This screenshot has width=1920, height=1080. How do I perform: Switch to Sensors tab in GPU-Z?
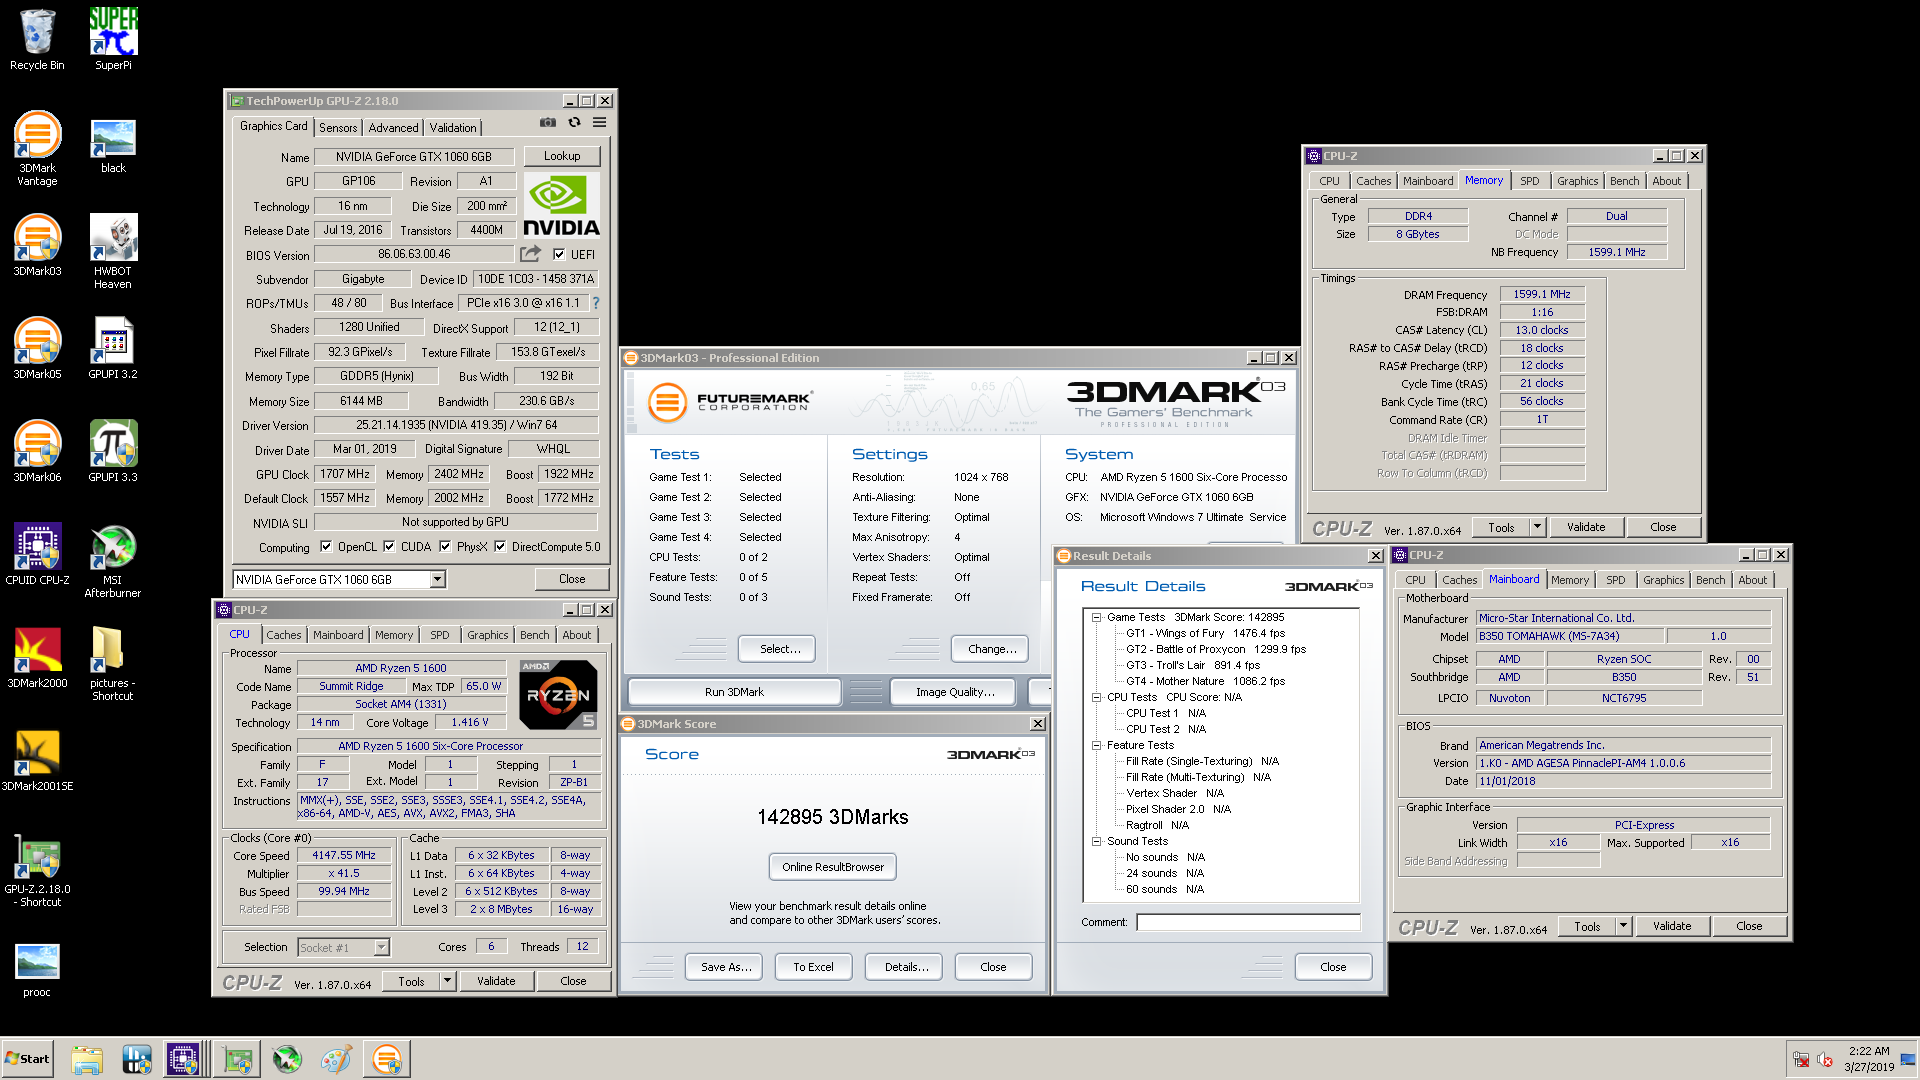pos(338,128)
